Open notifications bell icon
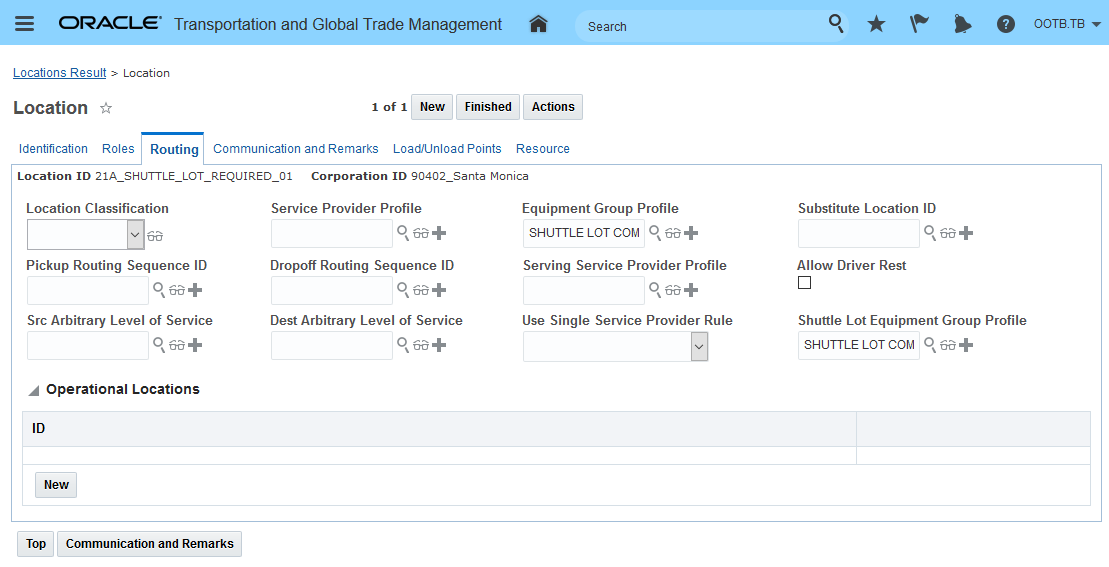1109x567 pixels. coord(962,24)
